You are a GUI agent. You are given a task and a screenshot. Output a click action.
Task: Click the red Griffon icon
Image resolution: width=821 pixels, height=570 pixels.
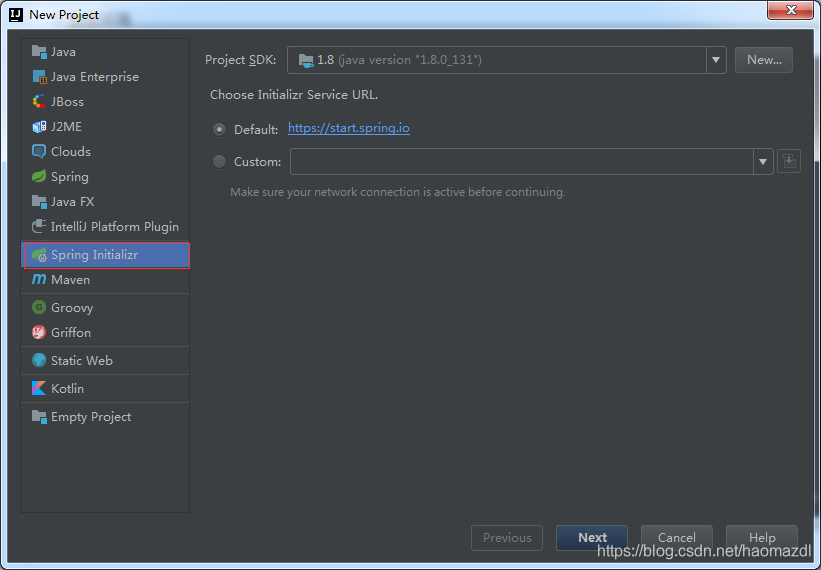39,332
